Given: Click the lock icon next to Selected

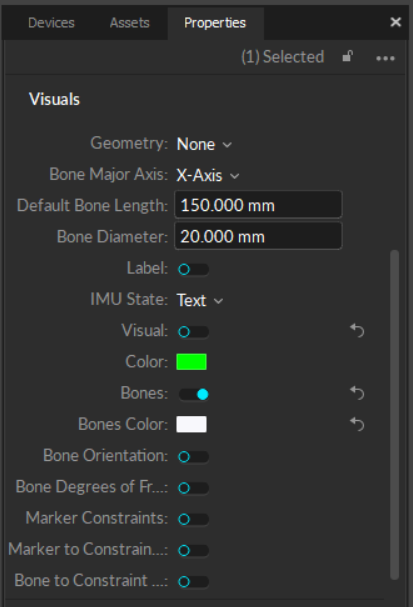Looking at the screenshot, I should click(x=347, y=57).
